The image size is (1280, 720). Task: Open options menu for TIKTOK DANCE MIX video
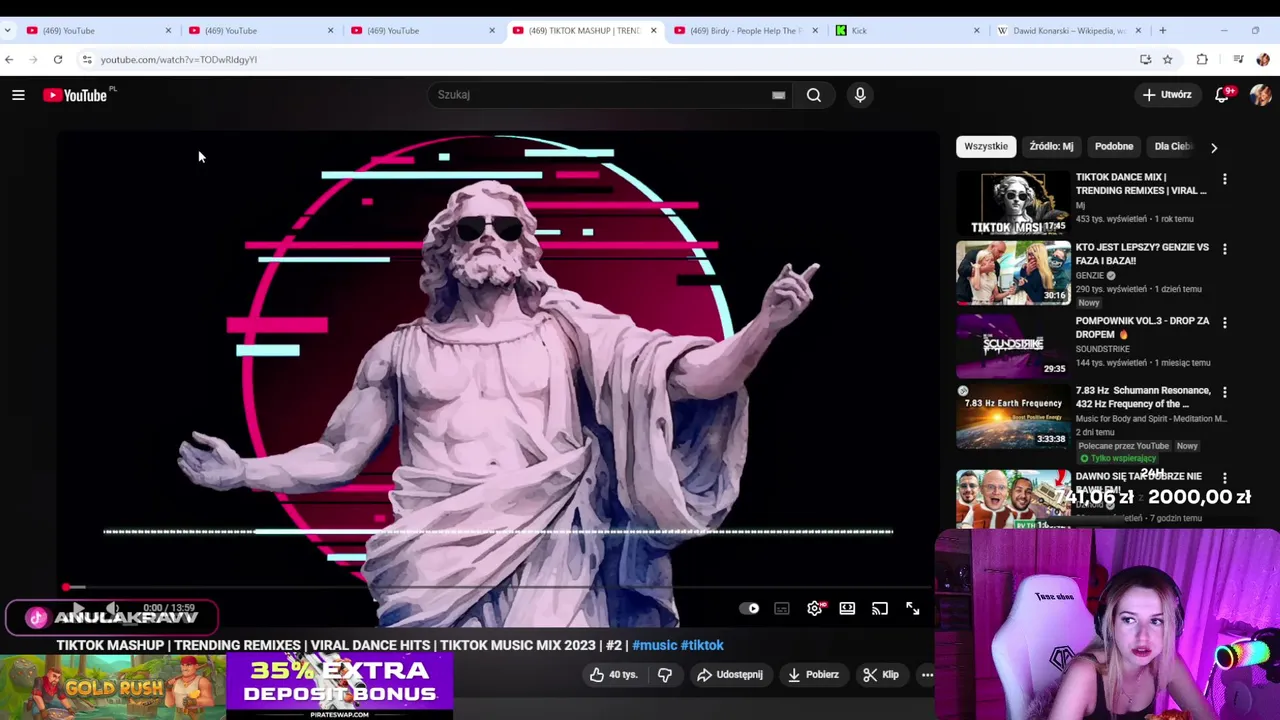pyautogui.click(x=1225, y=180)
